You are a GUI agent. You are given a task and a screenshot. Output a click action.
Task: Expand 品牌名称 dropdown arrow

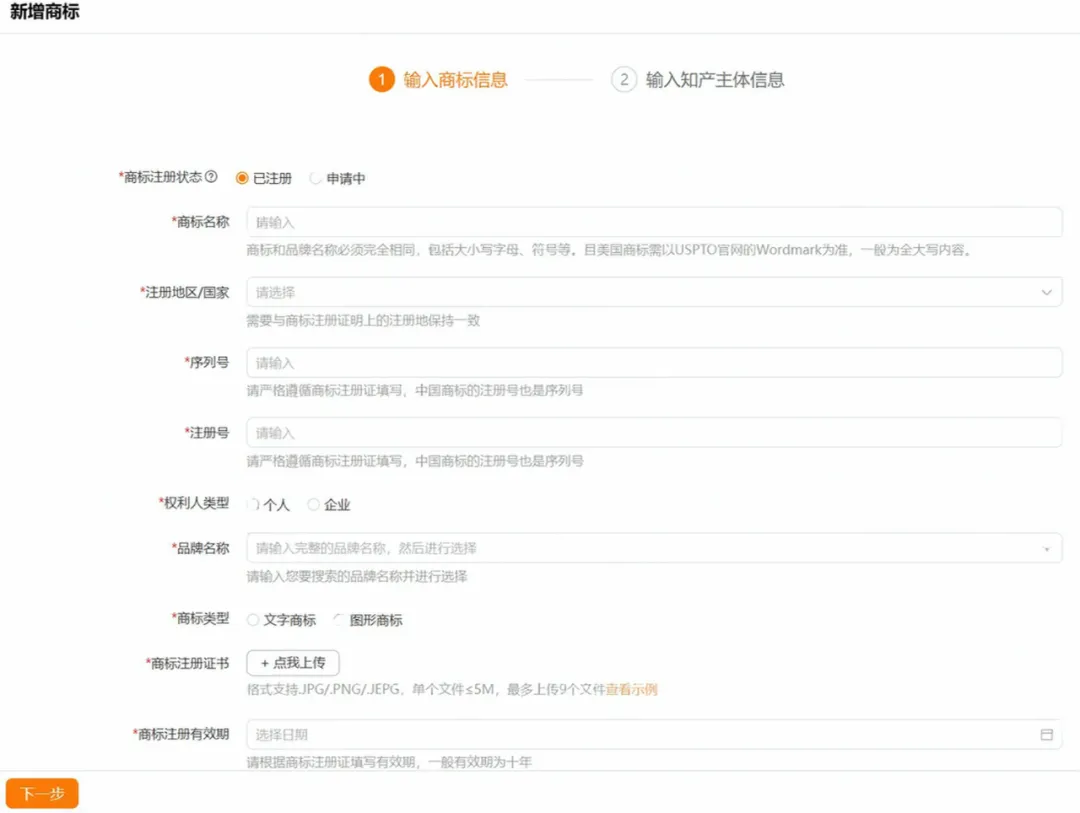pyautogui.click(x=1046, y=549)
